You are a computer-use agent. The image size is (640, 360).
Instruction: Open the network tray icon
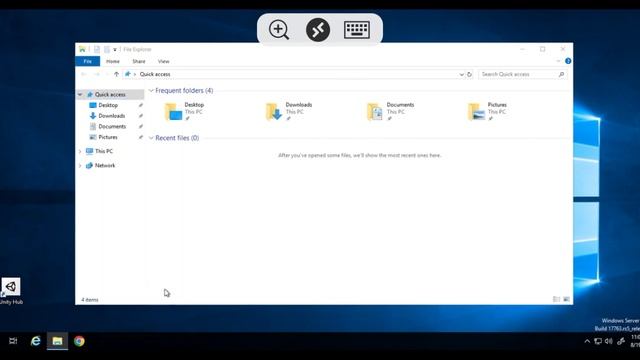pyautogui.click(x=598, y=341)
